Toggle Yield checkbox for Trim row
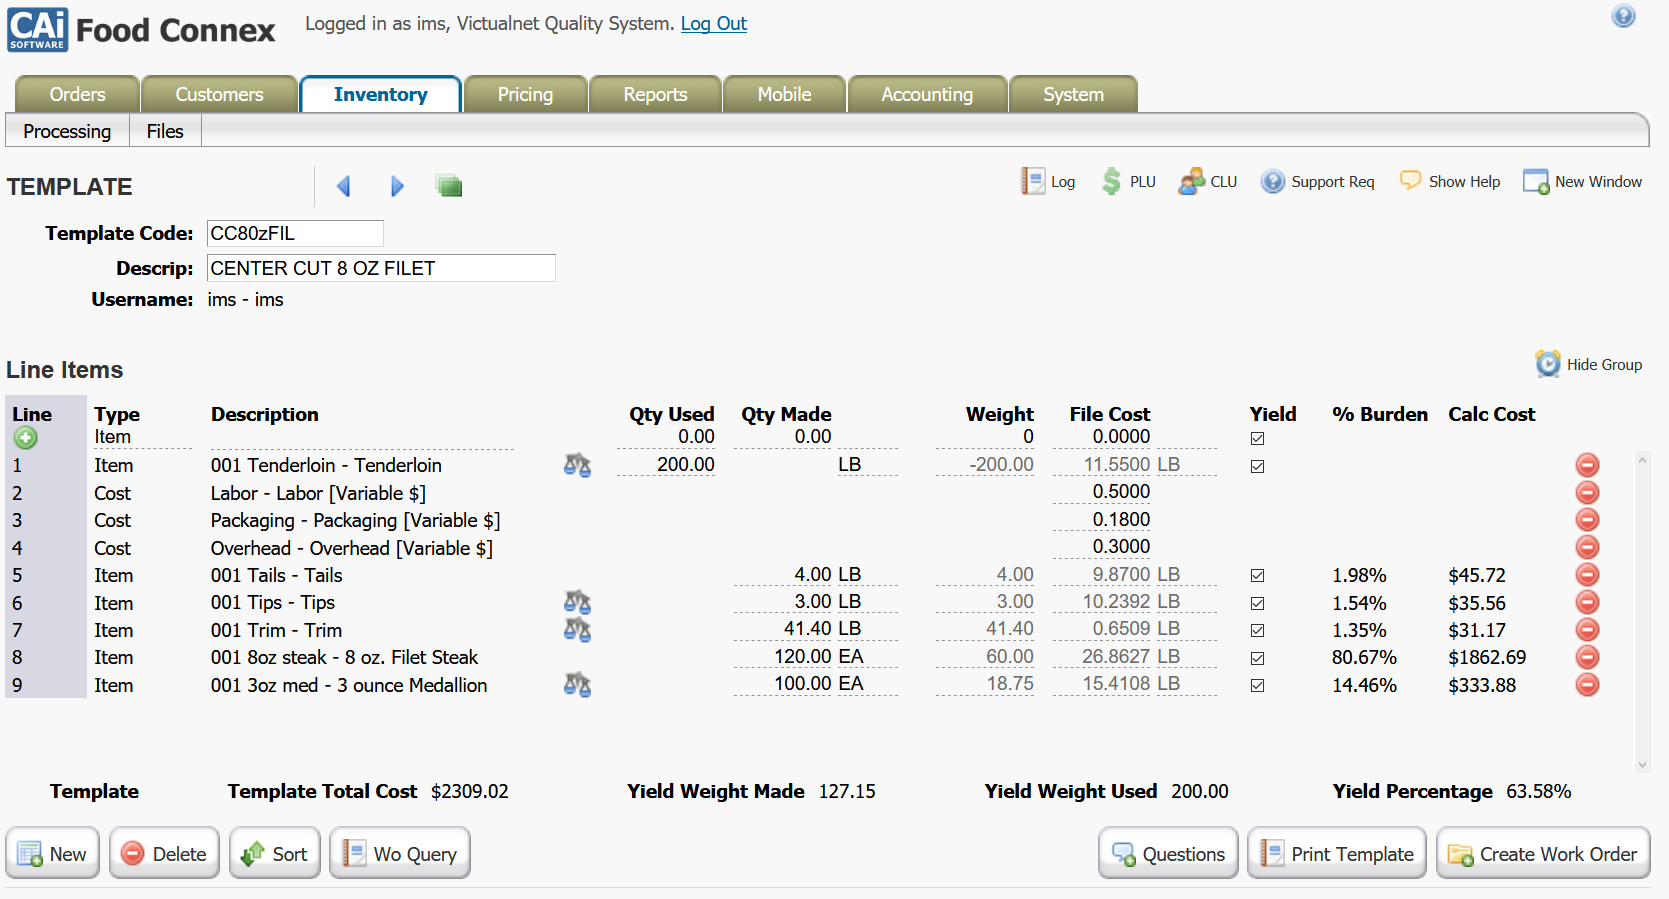The width and height of the screenshot is (1669, 899). pos(1257,630)
